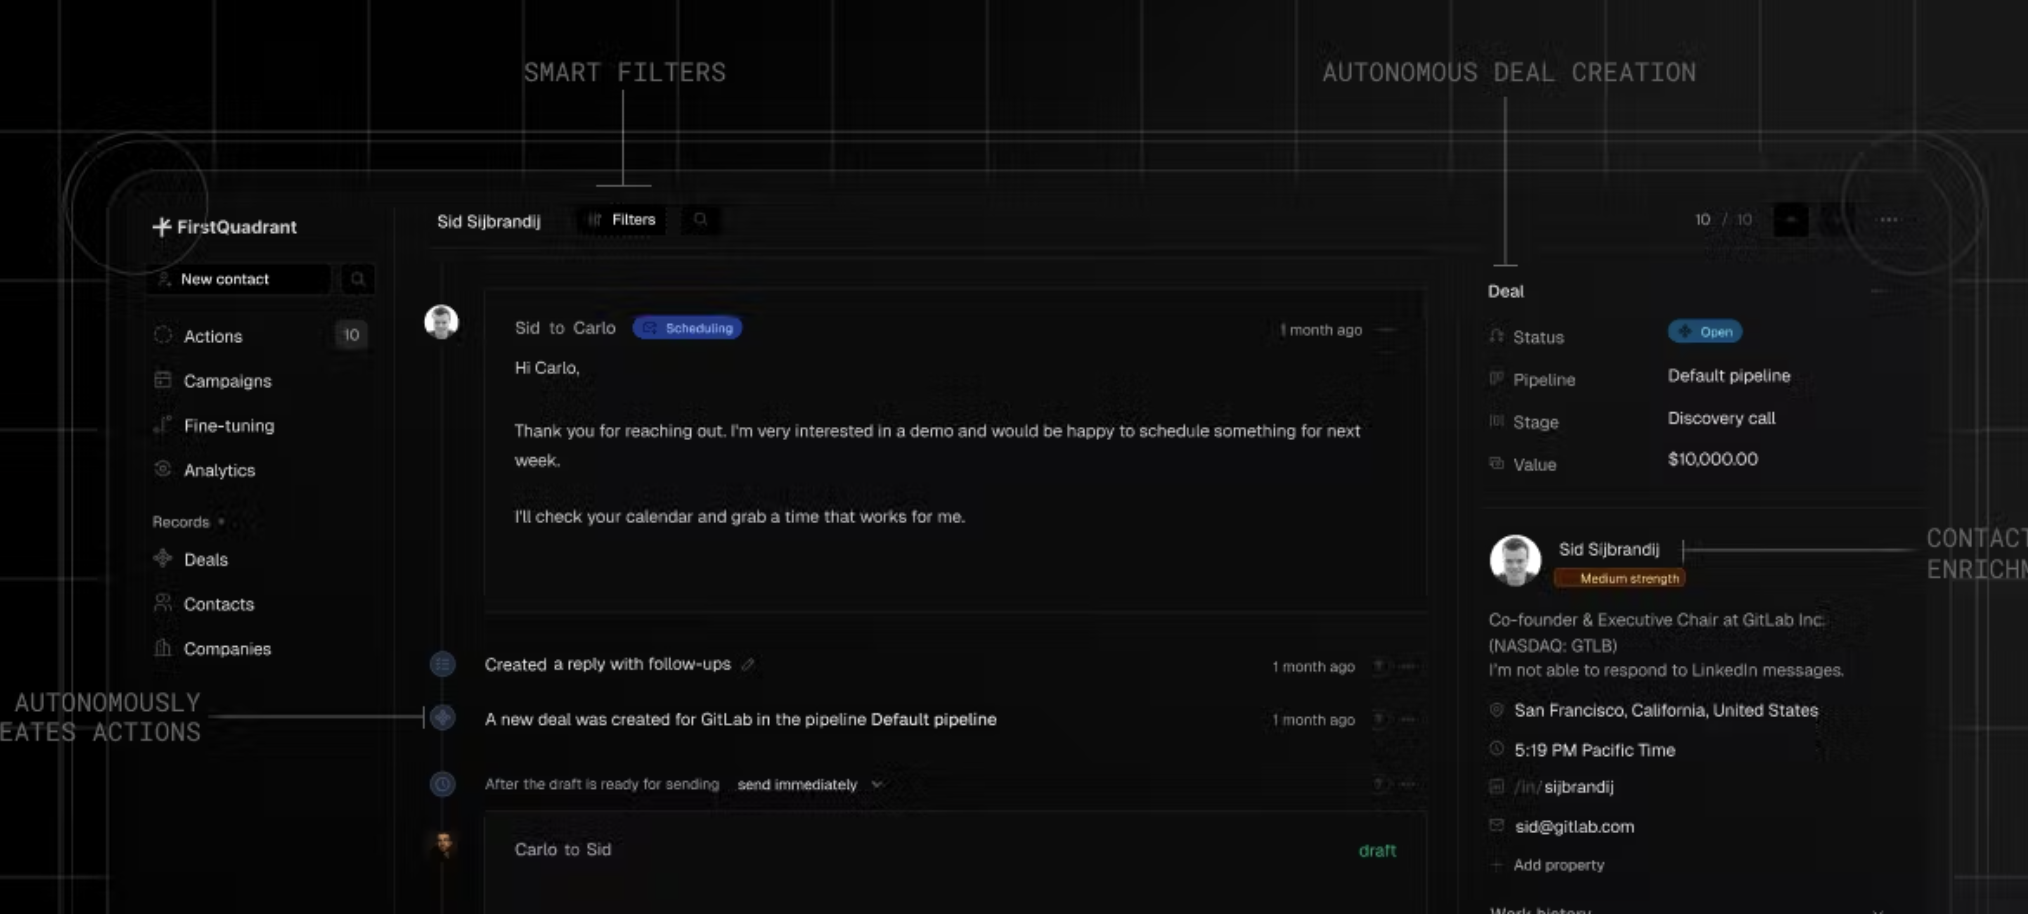The height and width of the screenshot is (914, 2028).
Task: Collapse the Deal panel
Action: 1879,292
